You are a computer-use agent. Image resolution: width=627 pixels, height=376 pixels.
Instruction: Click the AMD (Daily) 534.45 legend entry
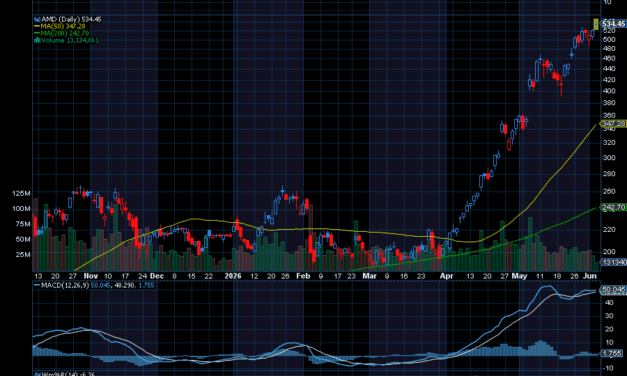pyautogui.click(x=71, y=19)
